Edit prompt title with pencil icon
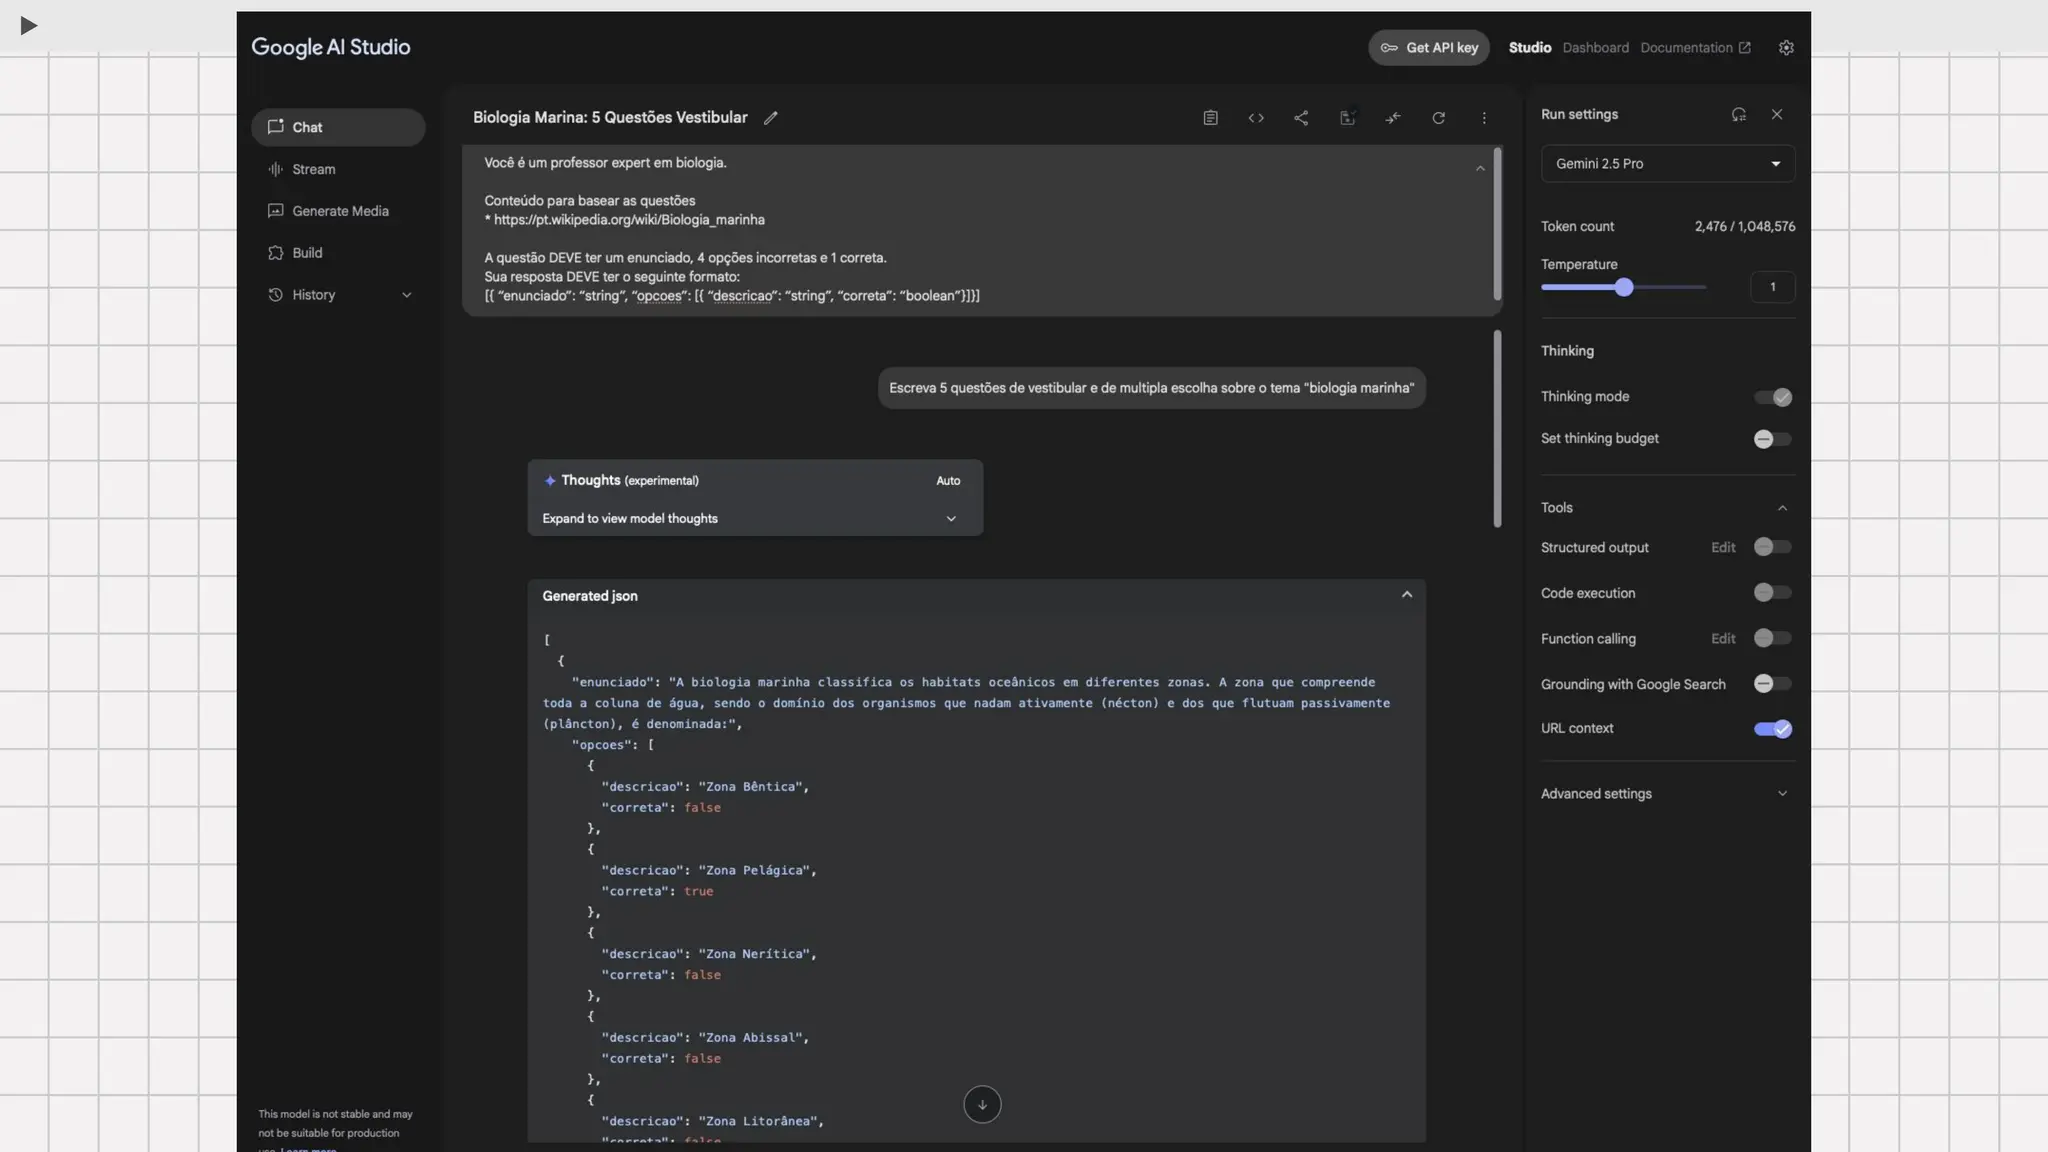The height and width of the screenshot is (1152, 2048). (770, 118)
